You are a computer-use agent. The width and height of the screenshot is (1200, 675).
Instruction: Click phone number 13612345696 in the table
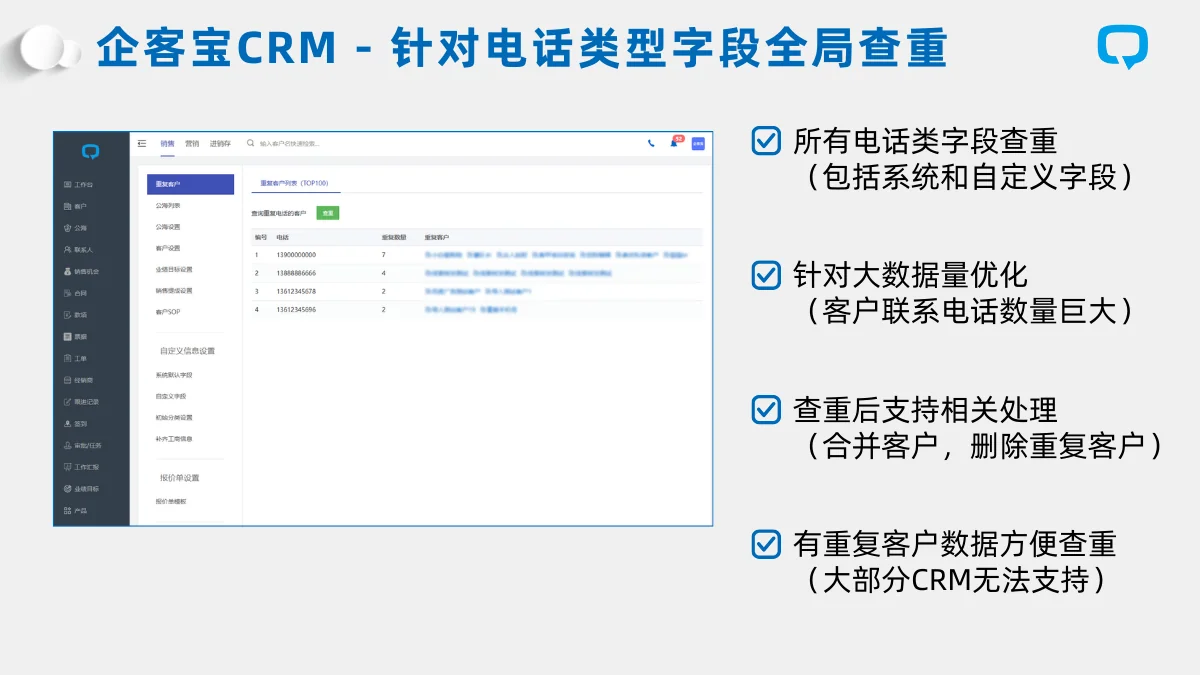(296, 310)
